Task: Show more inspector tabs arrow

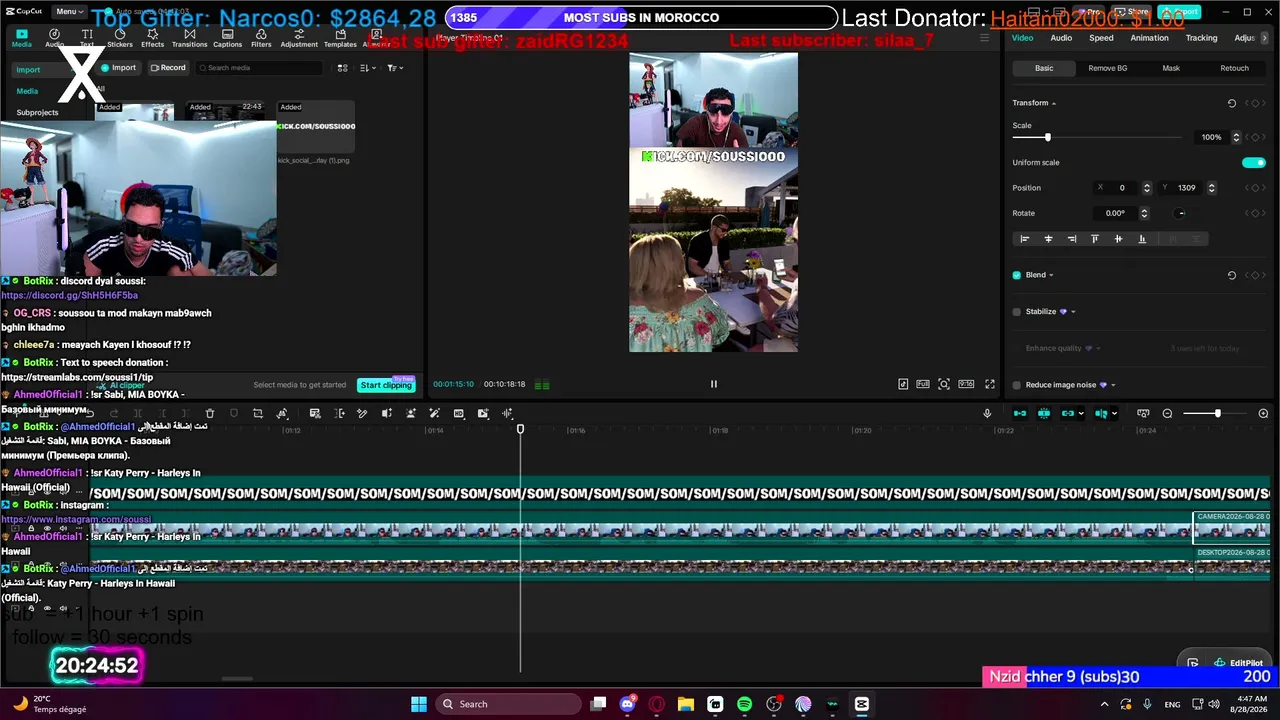Action: coord(1267,38)
